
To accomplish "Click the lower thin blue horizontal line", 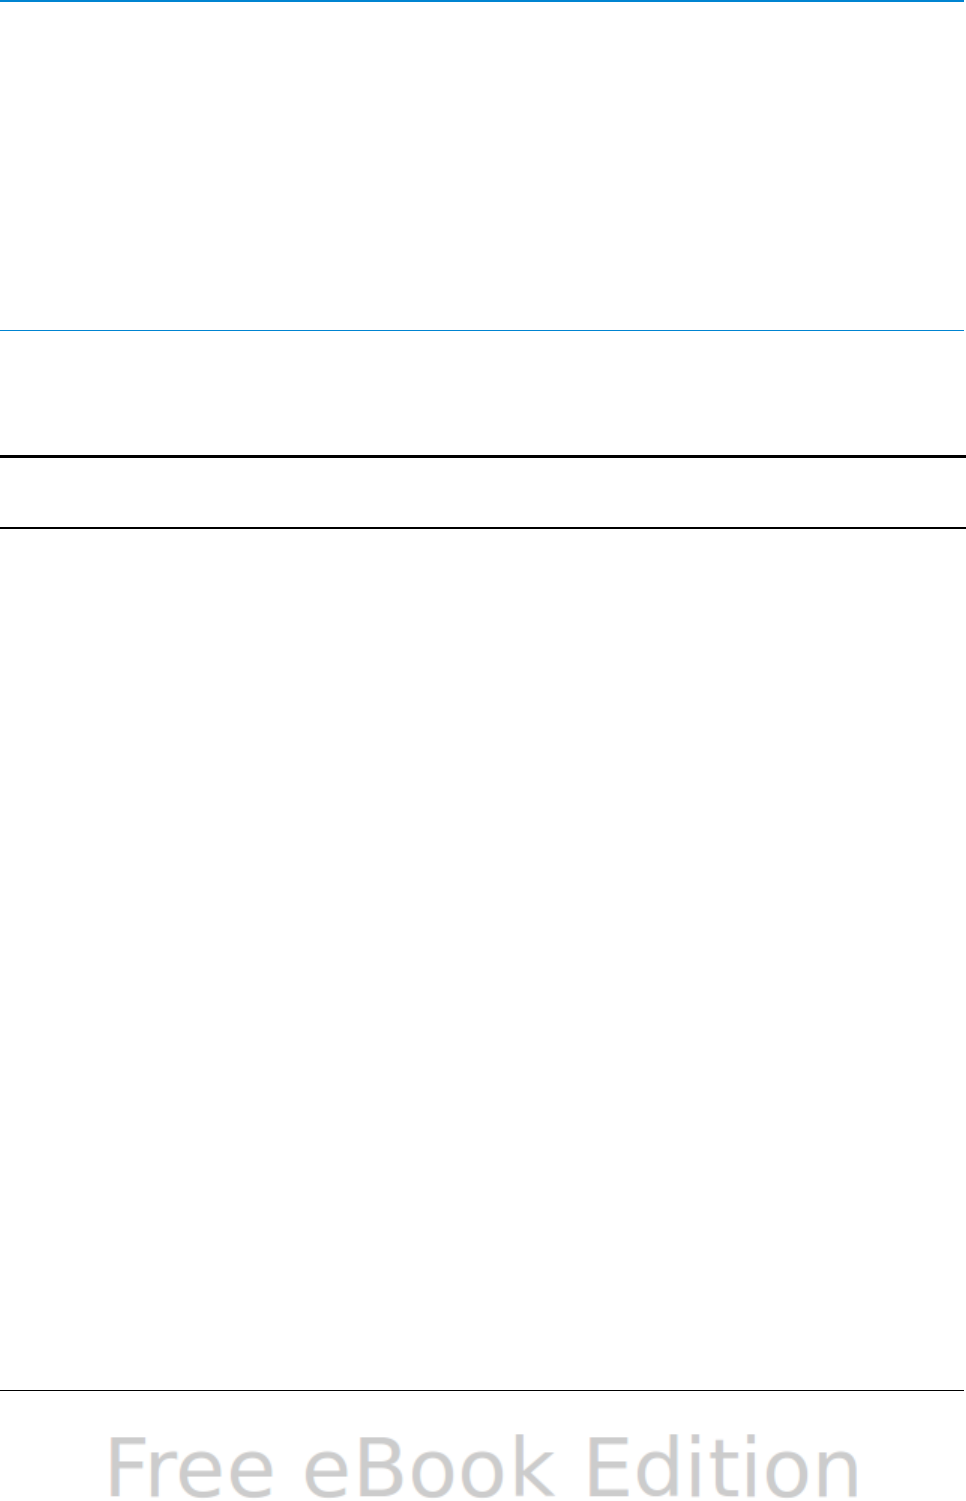I will (x=483, y=330).
